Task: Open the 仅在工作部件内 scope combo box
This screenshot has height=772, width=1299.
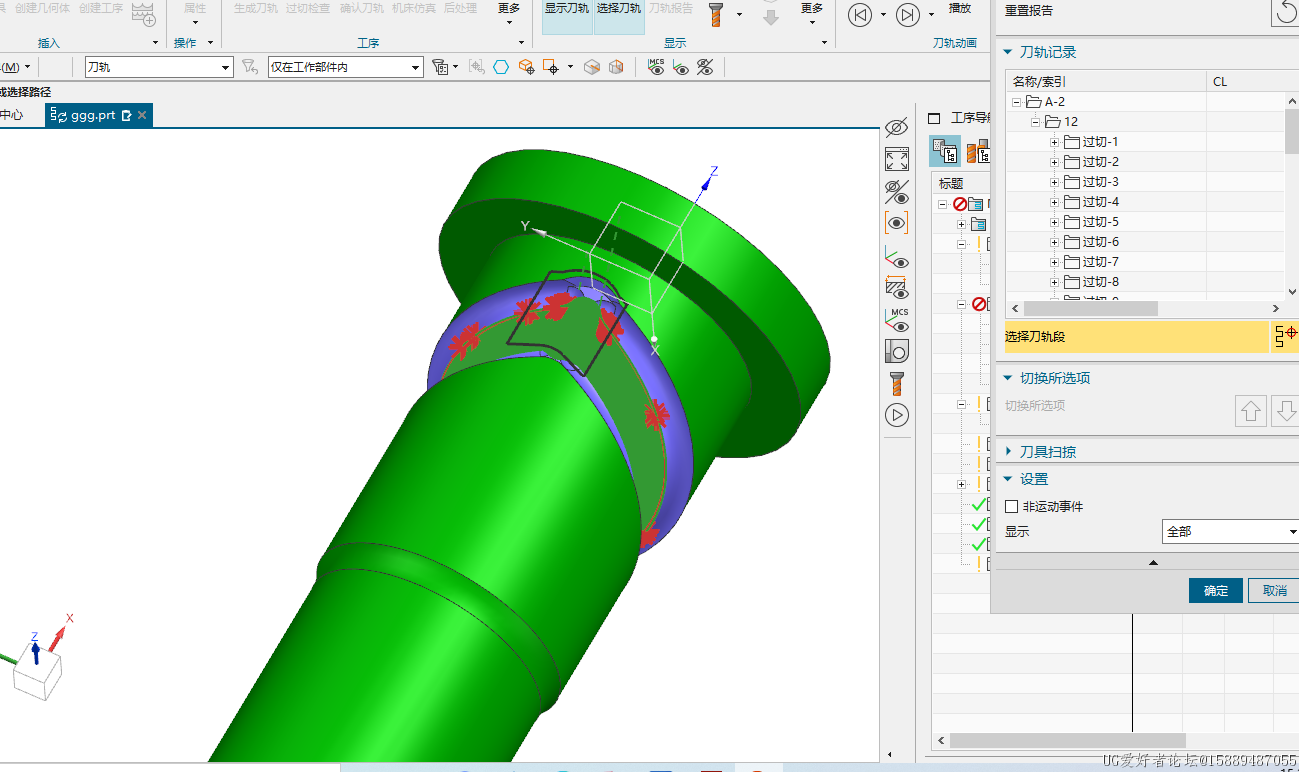Action: click(x=346, y=67)
